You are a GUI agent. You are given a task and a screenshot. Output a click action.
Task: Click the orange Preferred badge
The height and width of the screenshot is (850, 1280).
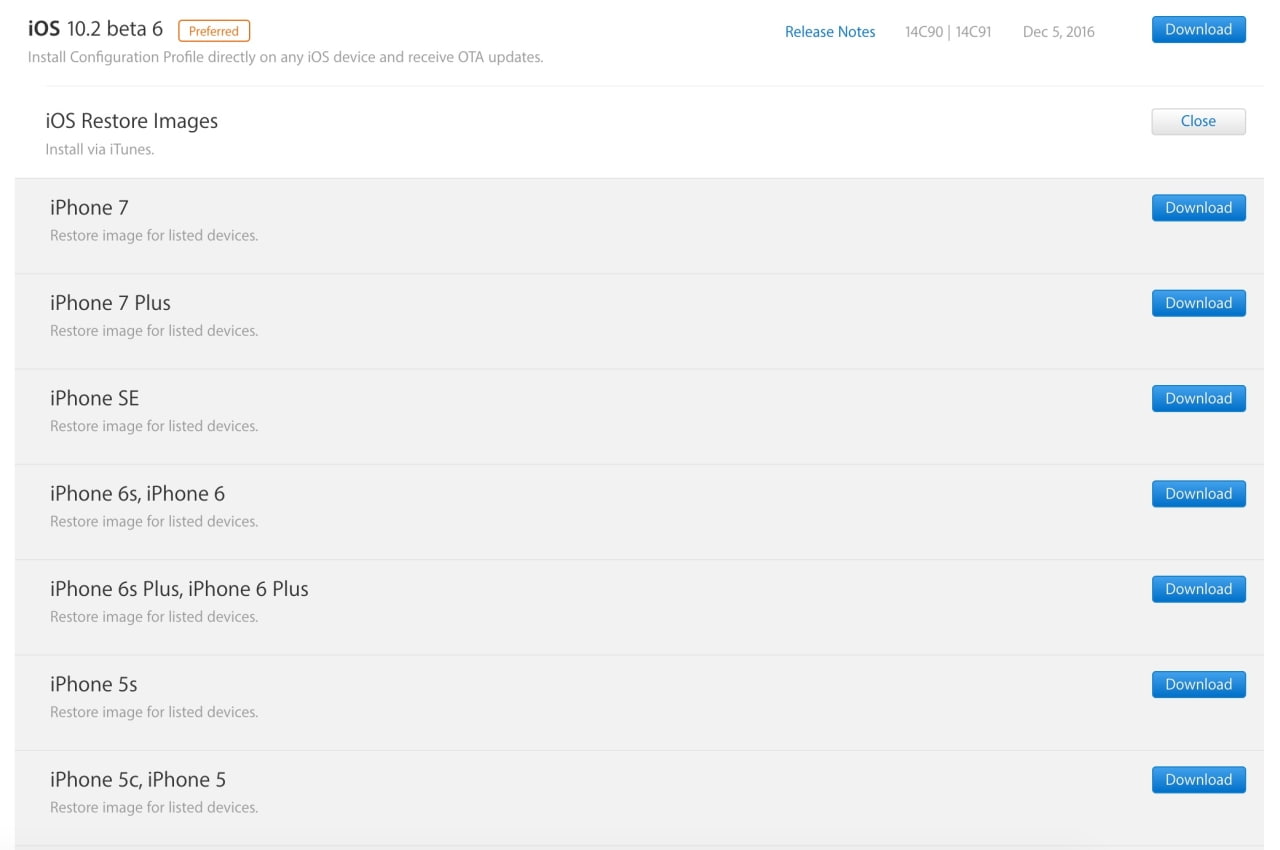pyautogui.click(x=214, y=31)
